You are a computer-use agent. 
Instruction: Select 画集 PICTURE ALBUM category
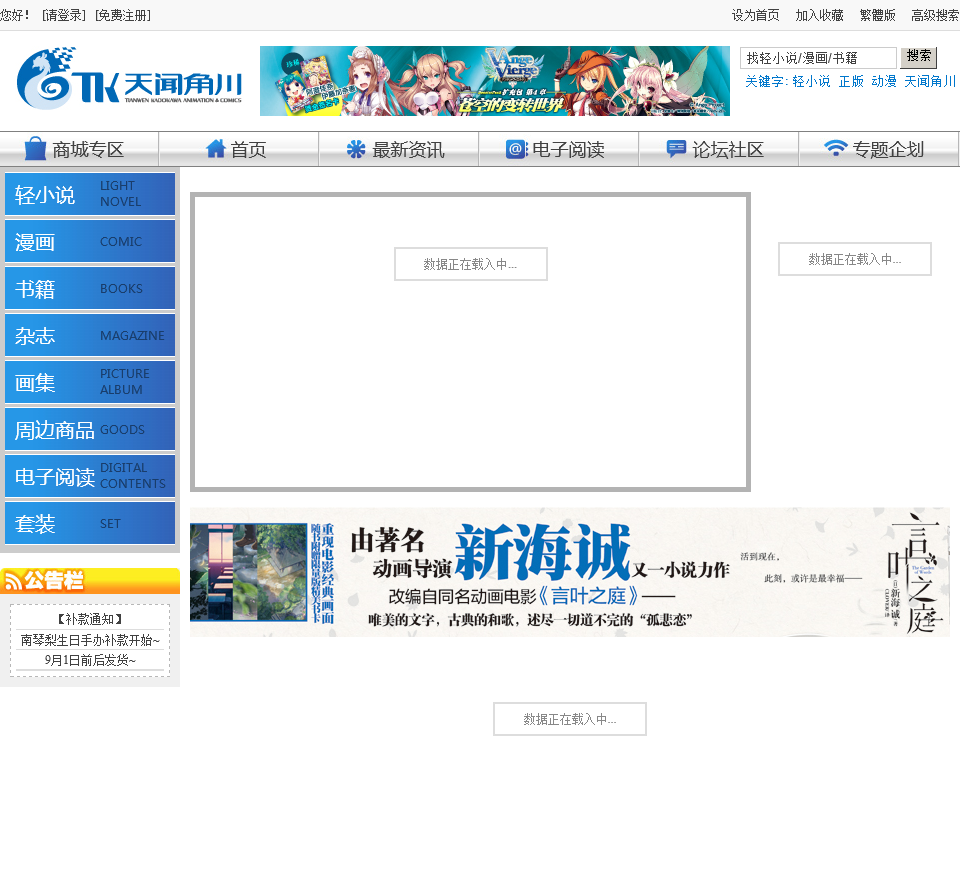click(90, 382)
